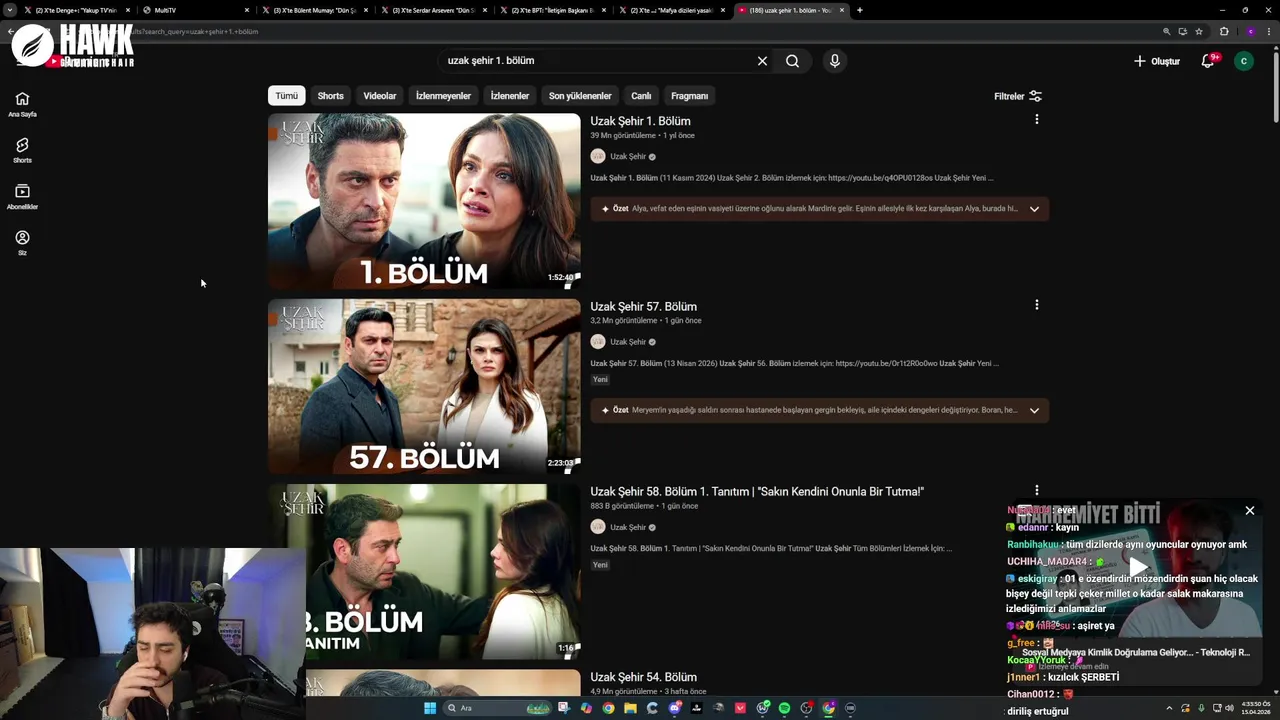Open Filtreler search filters

pos(1018,96)
